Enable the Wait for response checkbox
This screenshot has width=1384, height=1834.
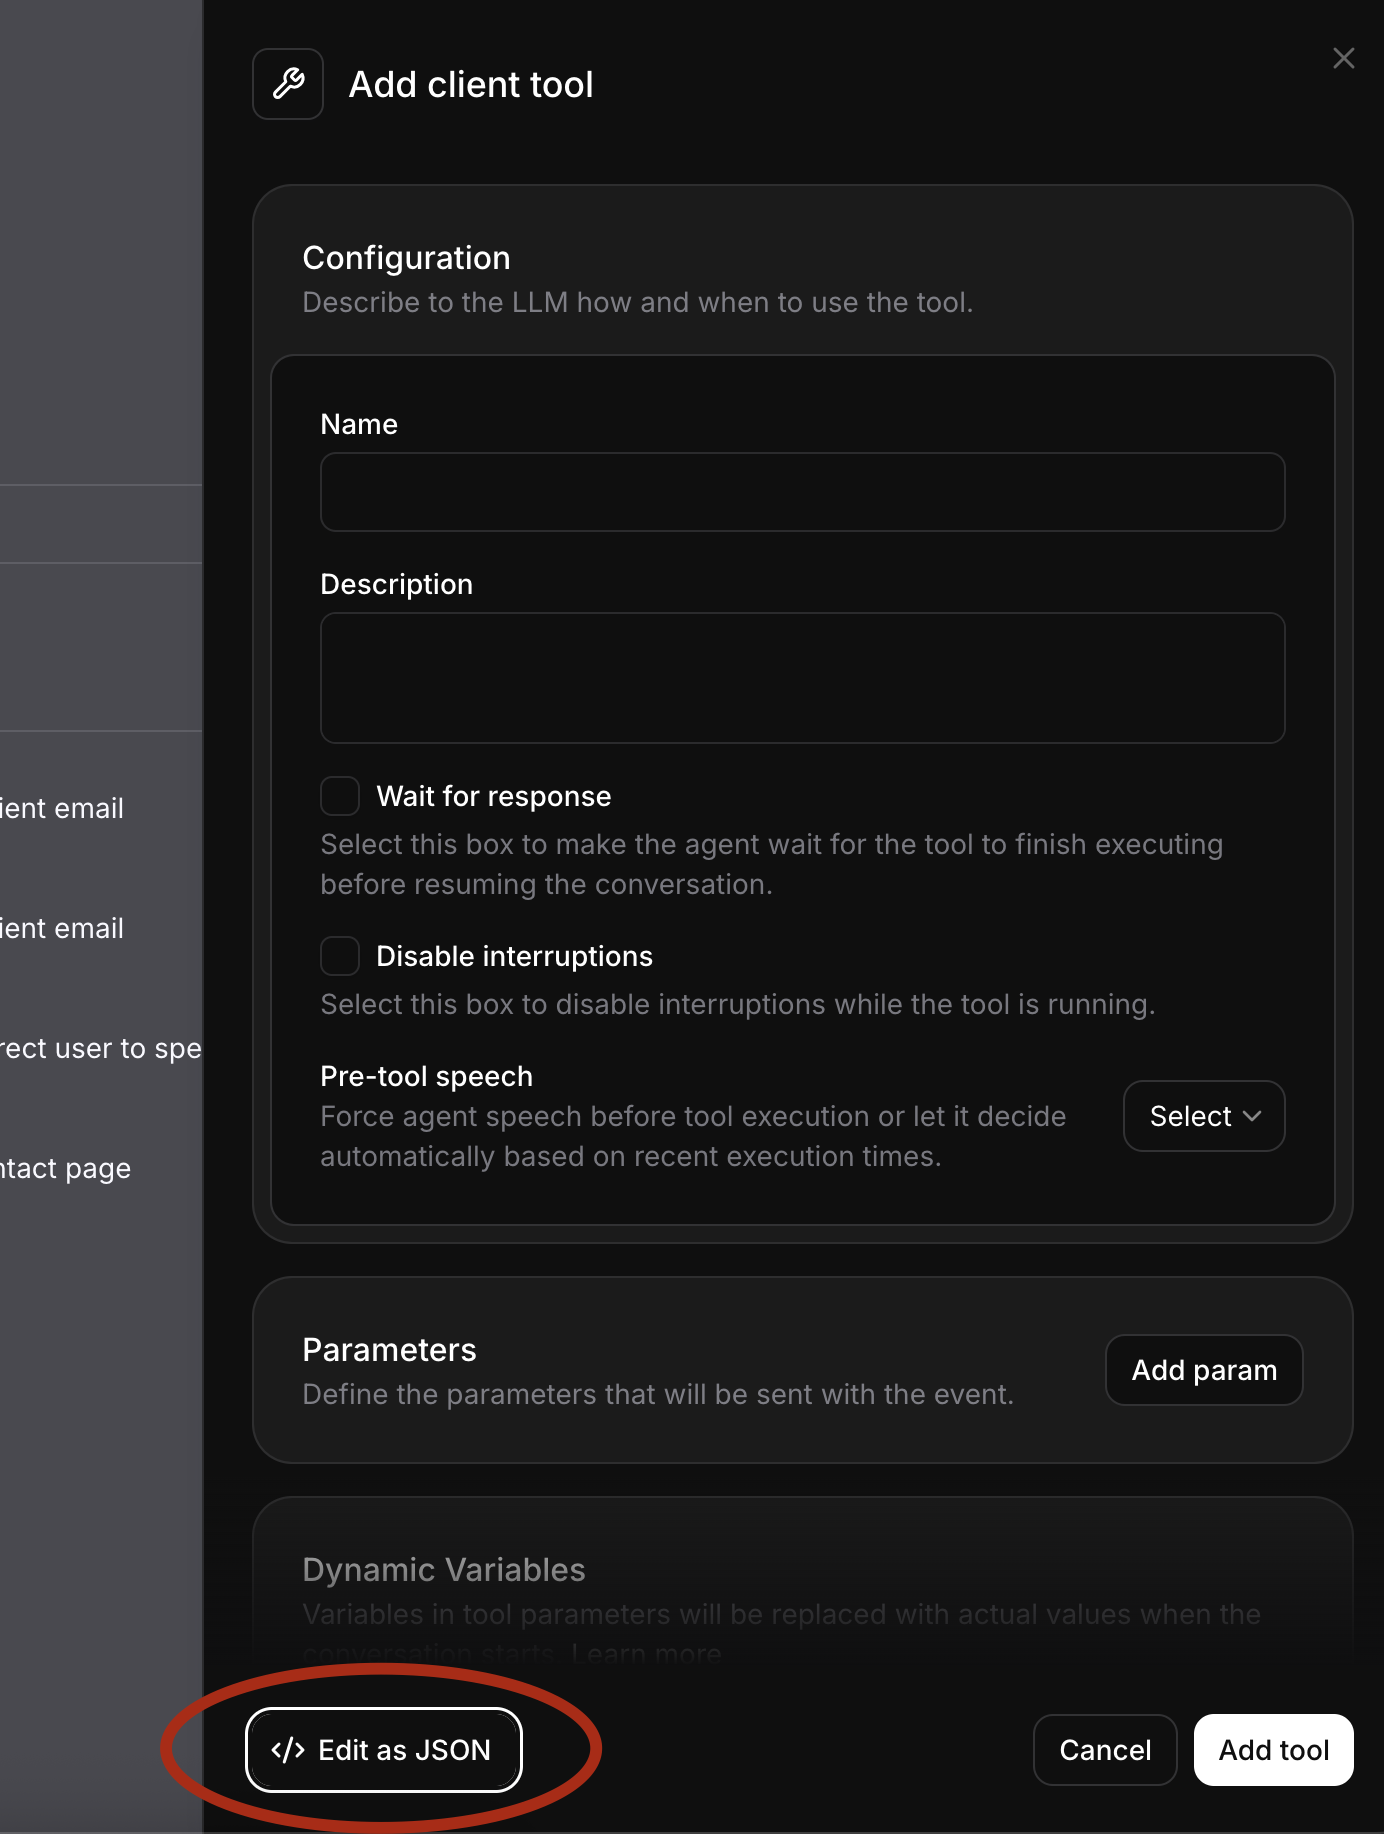(340, 796)
